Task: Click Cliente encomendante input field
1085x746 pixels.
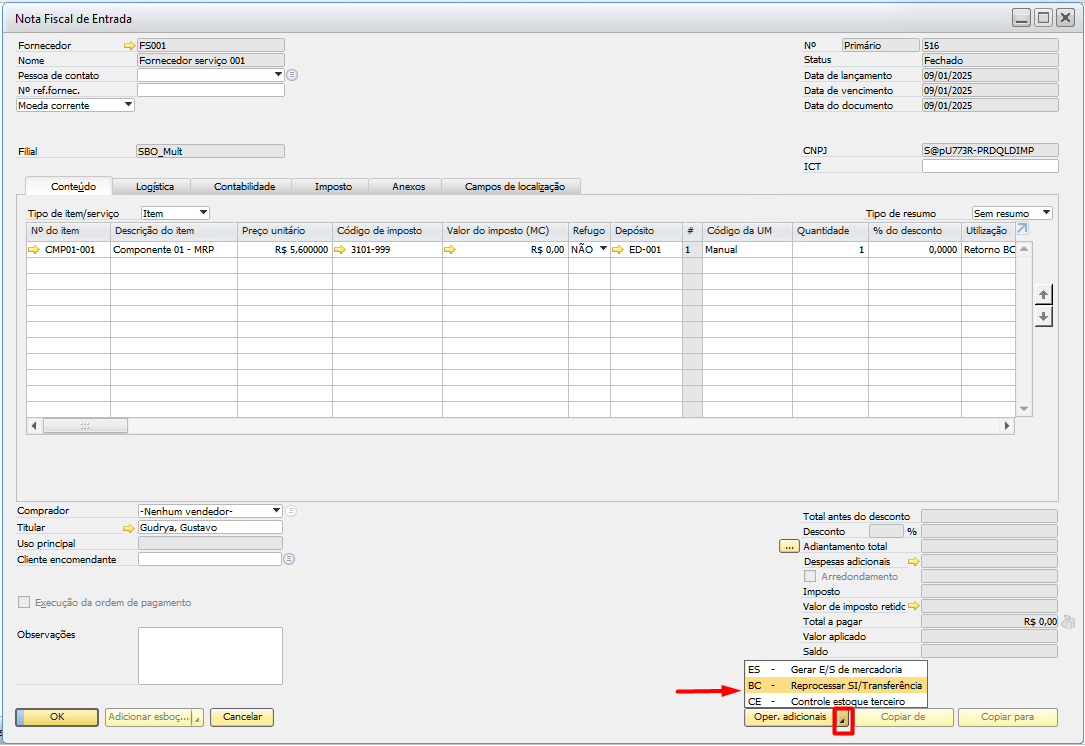Action: [210, 559]
